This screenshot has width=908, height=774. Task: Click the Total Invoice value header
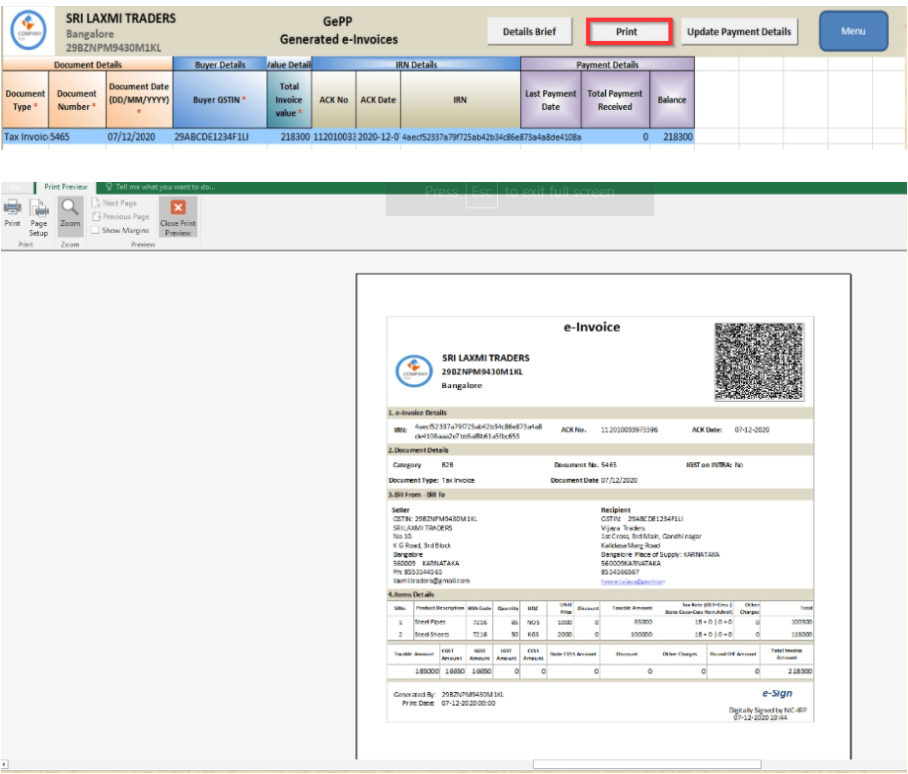point(289,100)
